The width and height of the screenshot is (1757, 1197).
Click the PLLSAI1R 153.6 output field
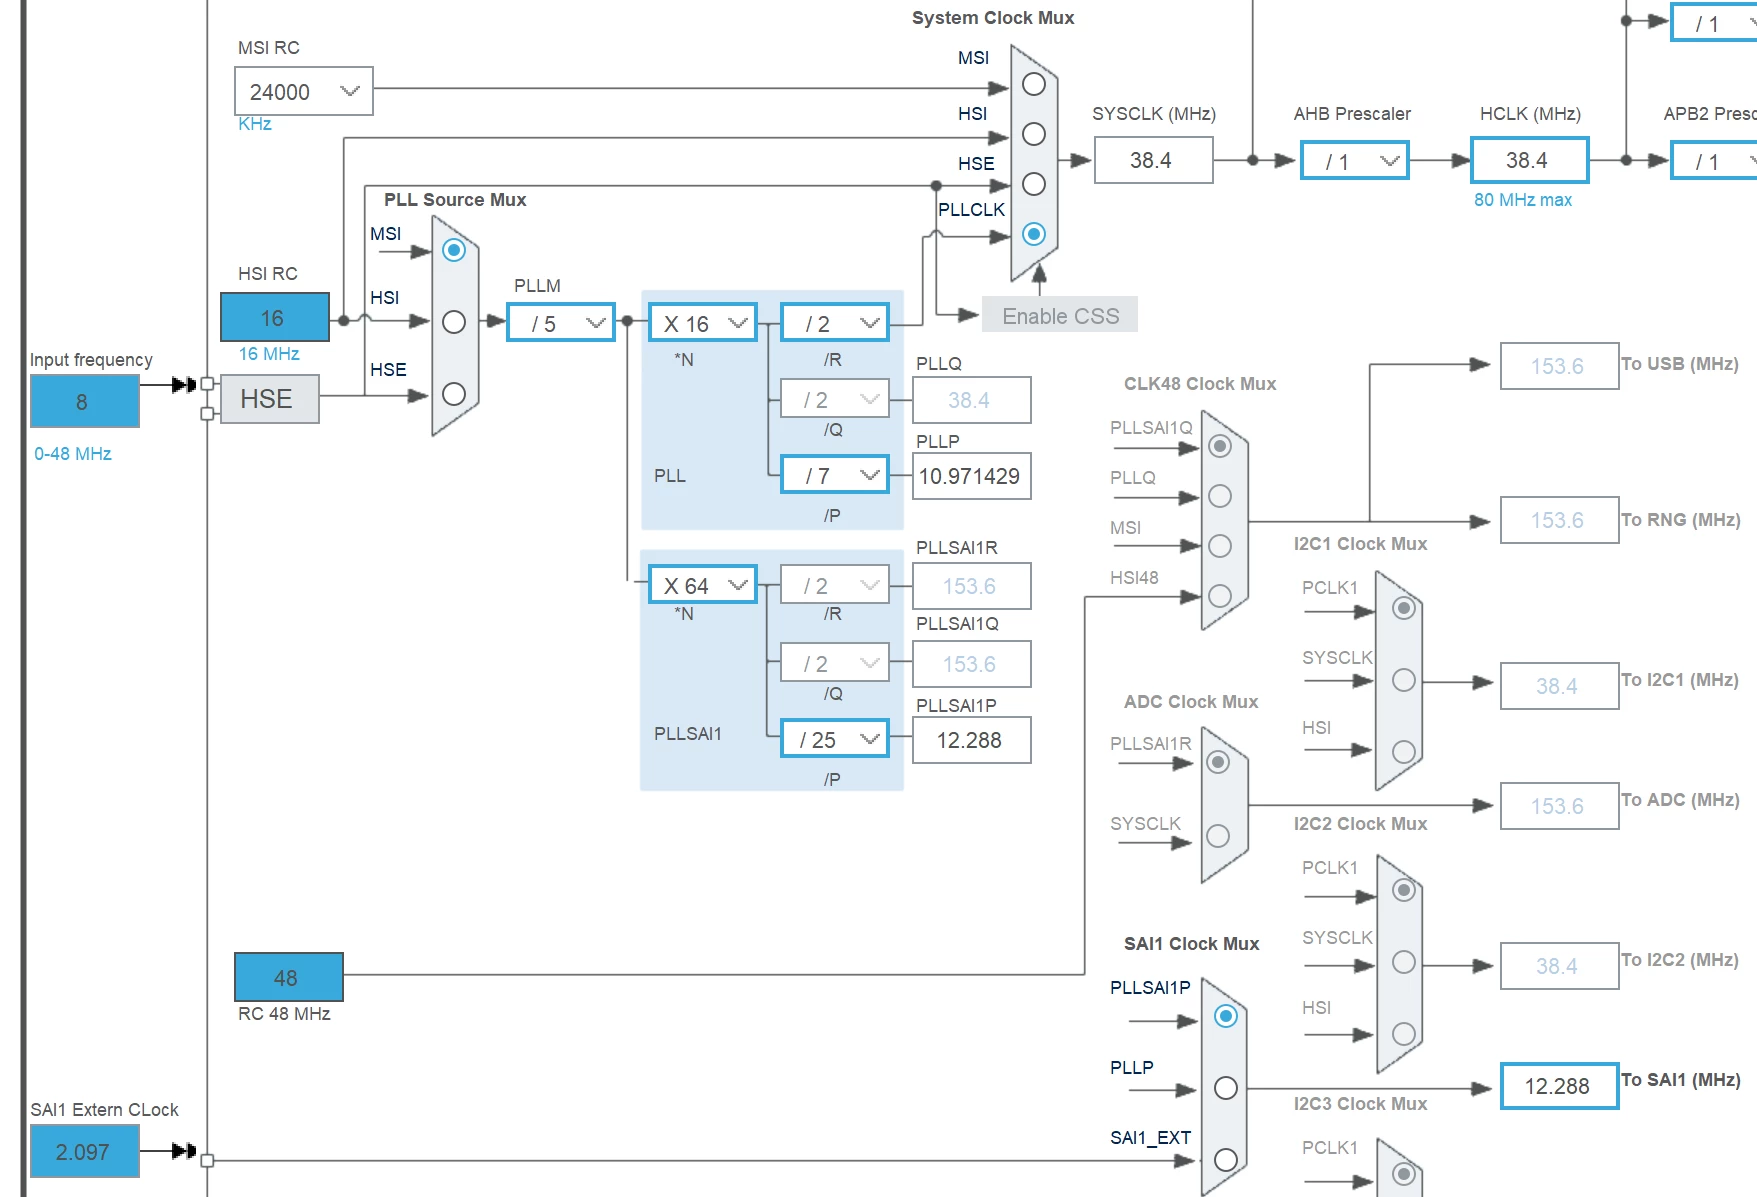(972, 586)
